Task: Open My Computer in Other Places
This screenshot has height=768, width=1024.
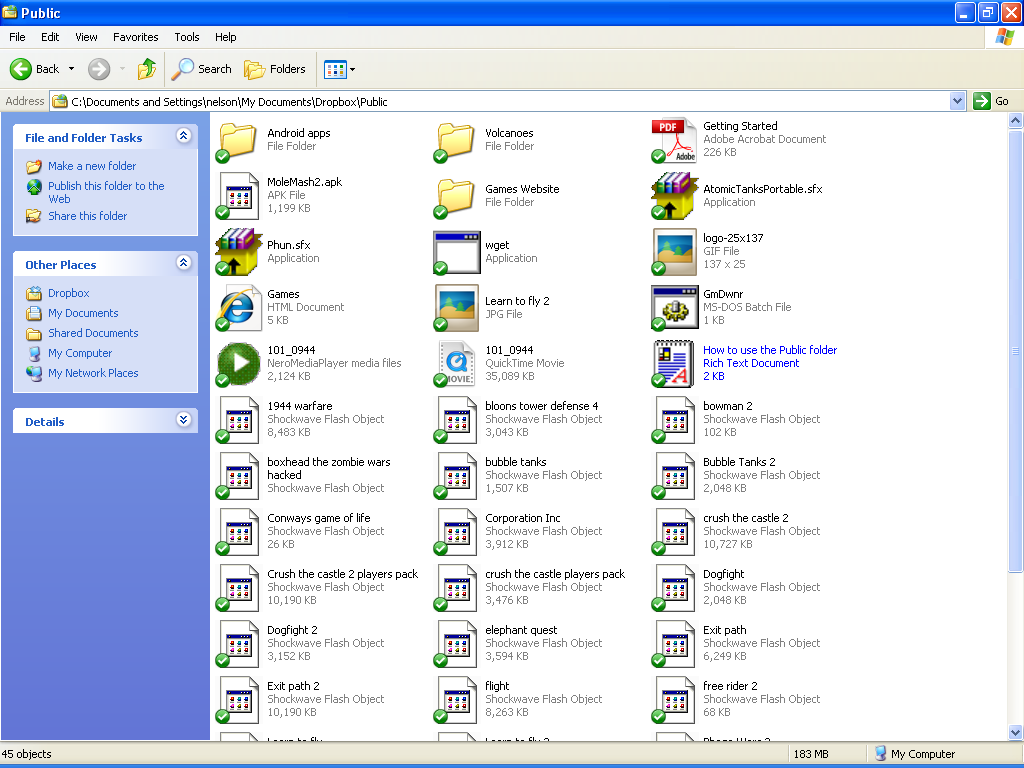Action: tap(80, 353)
